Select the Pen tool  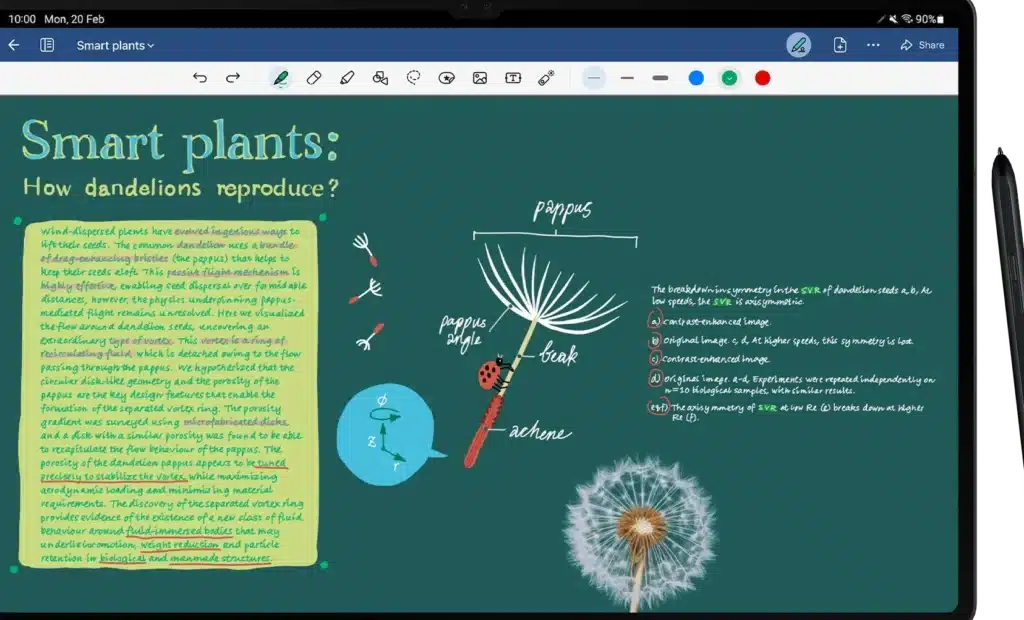[x=281, y=78]
